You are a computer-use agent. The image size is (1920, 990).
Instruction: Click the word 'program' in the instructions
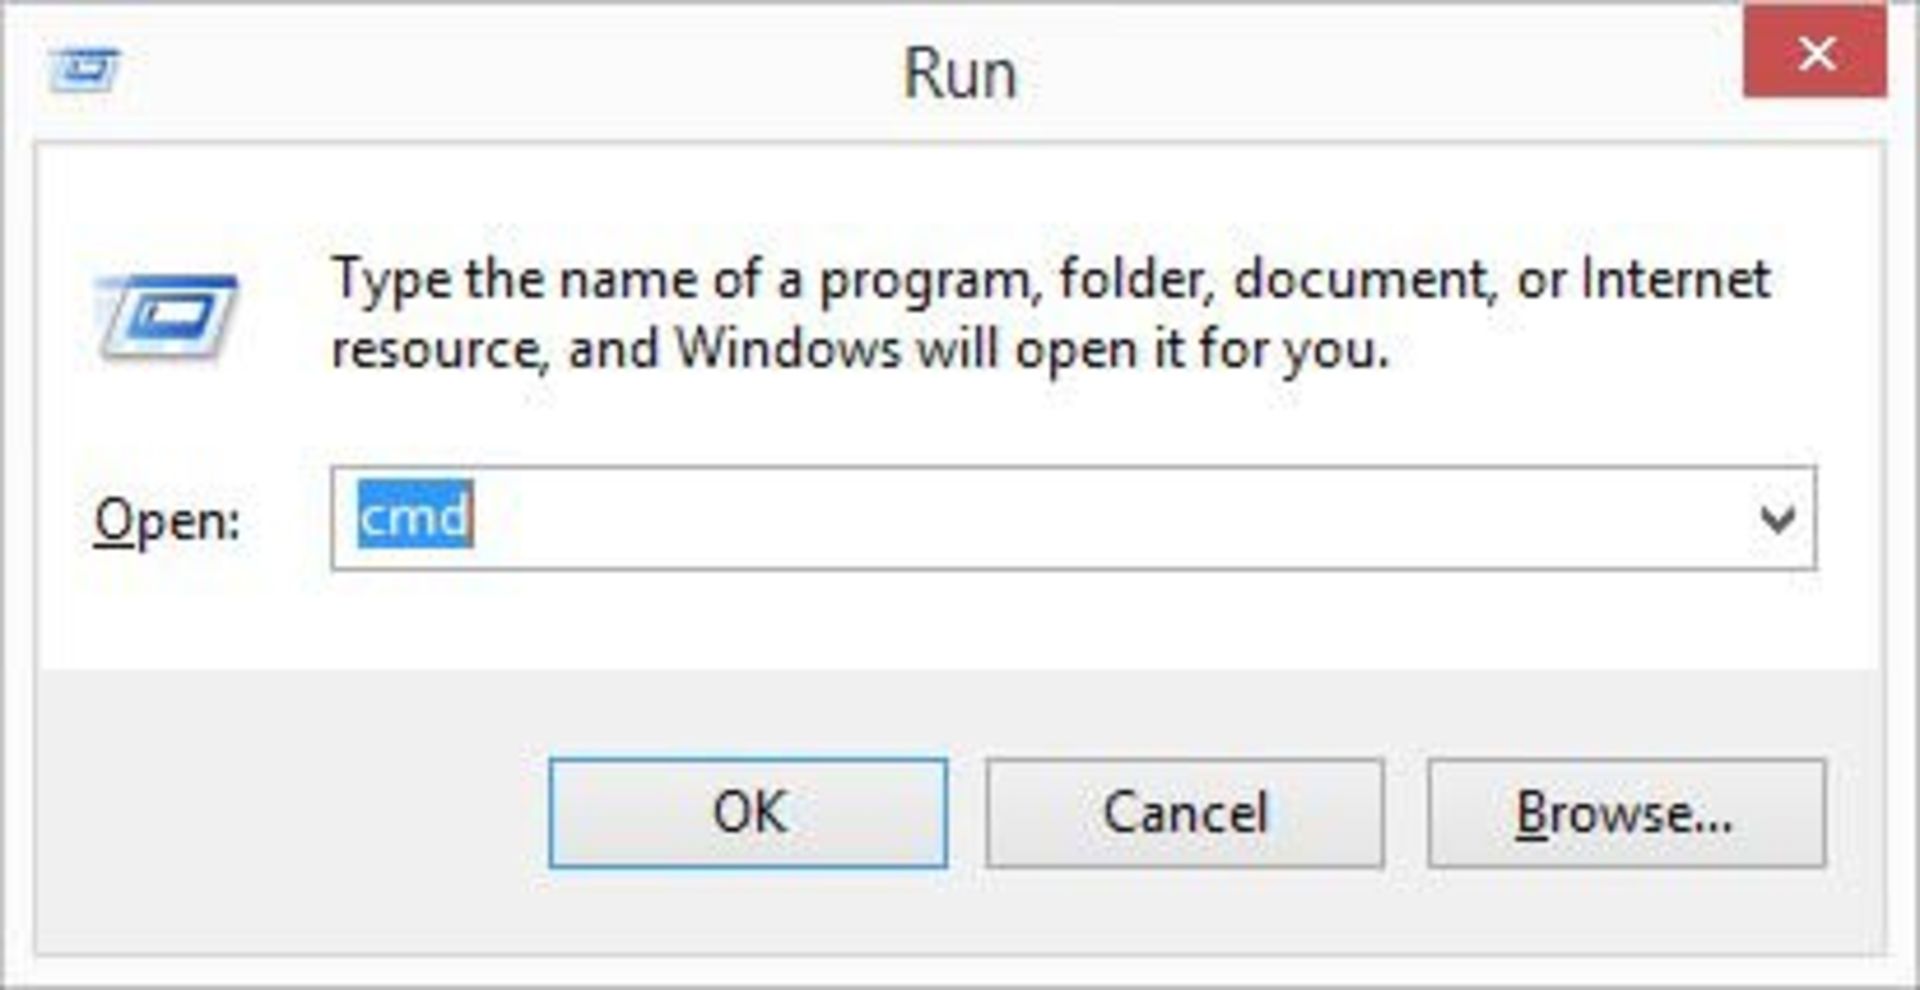924,281
